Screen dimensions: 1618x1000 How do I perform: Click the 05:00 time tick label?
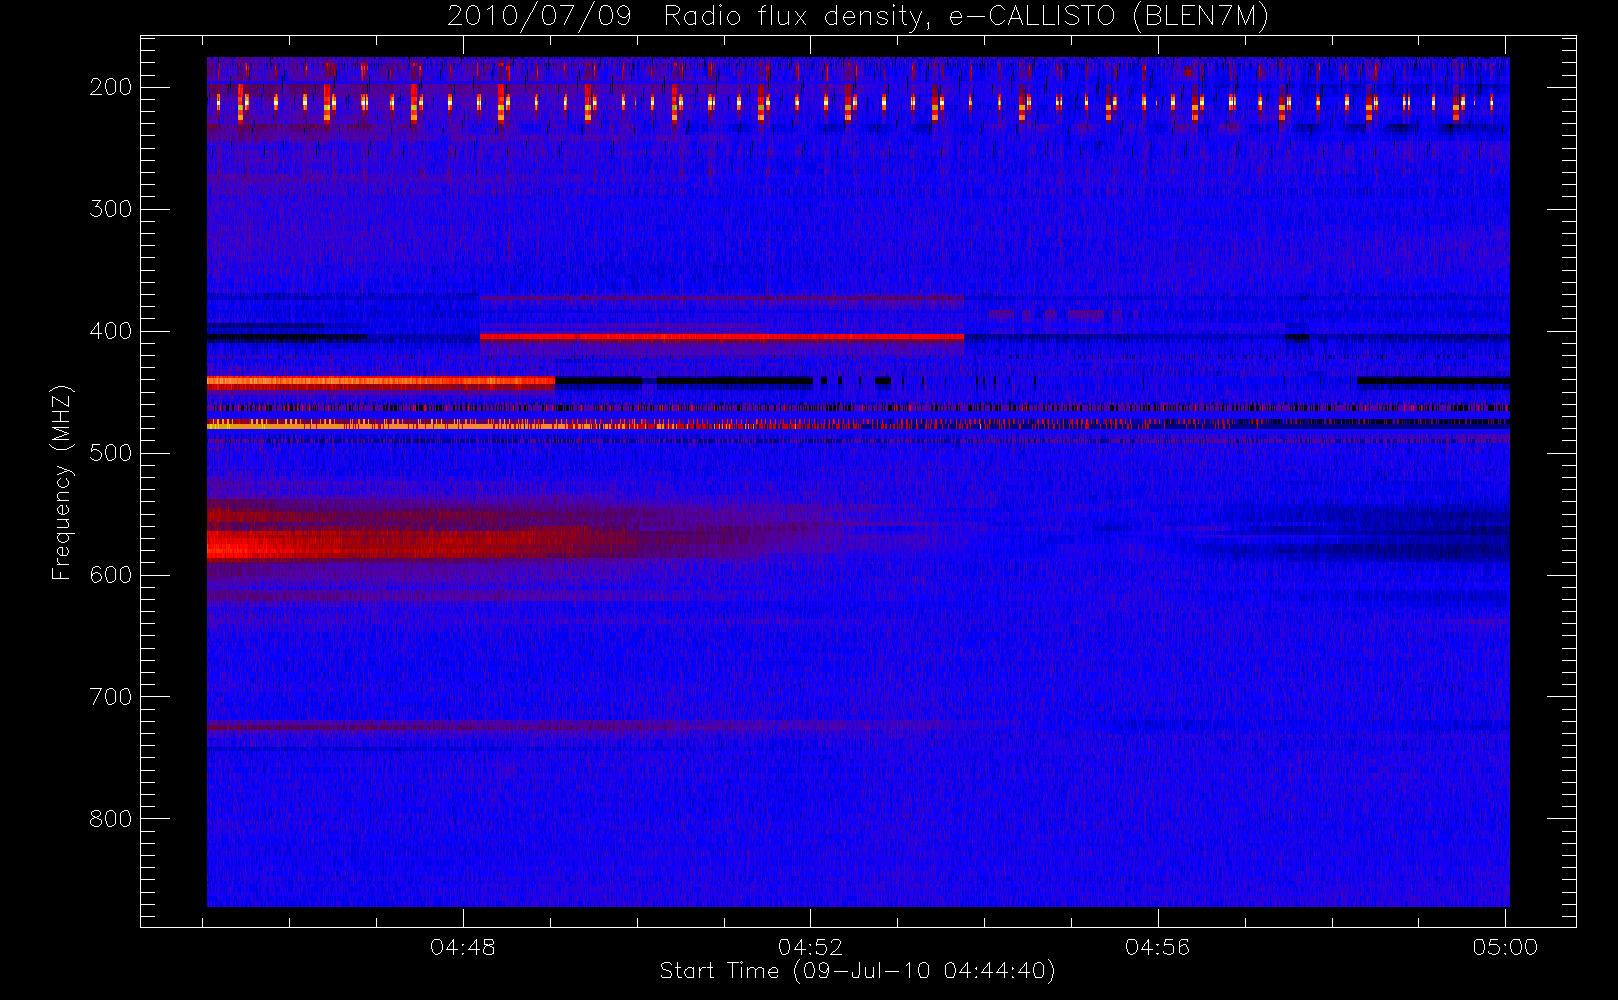click(x=1505, y=947)
